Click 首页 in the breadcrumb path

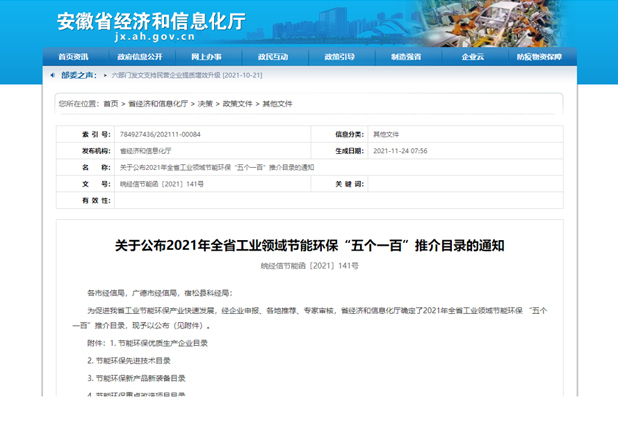coord(111,103)
